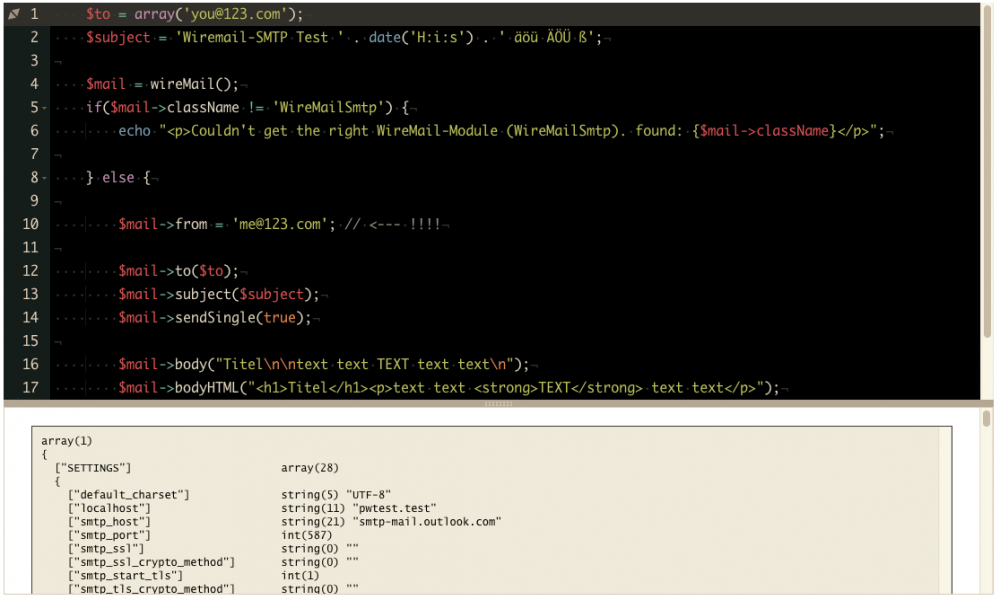
Task: Click the $subject variable on line 2
Action: [120, 37]
